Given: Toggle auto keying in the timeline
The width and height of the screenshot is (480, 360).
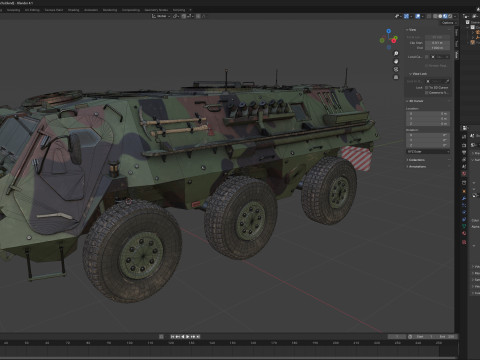Looking at the screenshot, I should pyautogui.click(x=161, y=337).
